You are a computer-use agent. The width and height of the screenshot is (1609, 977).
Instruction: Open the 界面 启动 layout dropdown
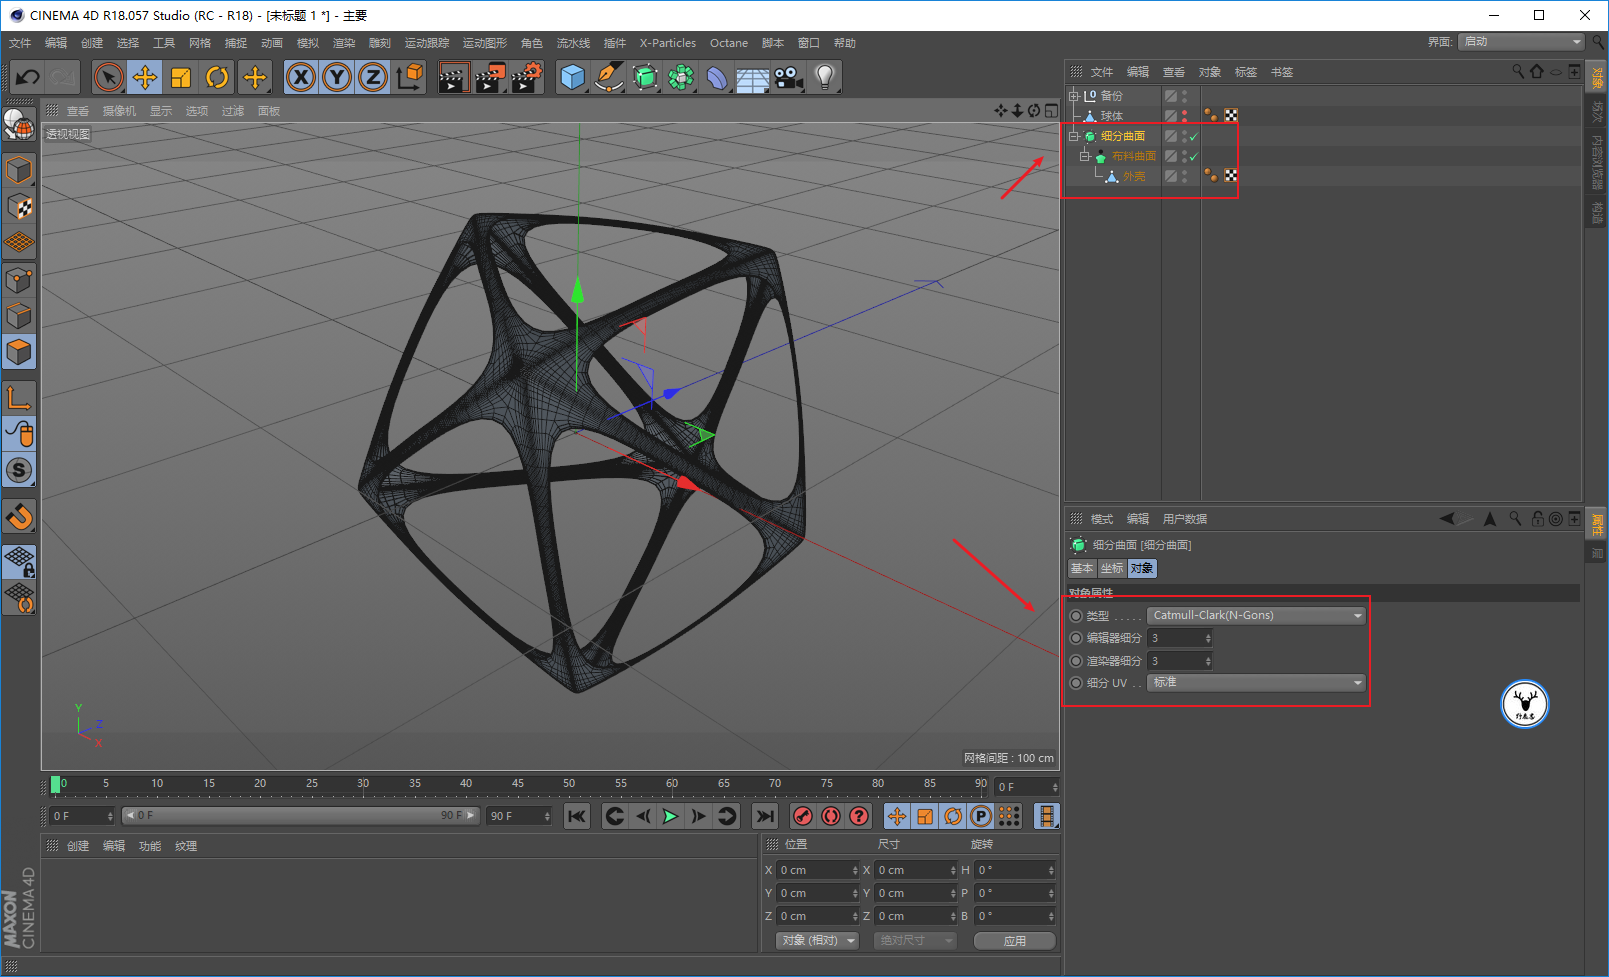[x=1521, y=41]
